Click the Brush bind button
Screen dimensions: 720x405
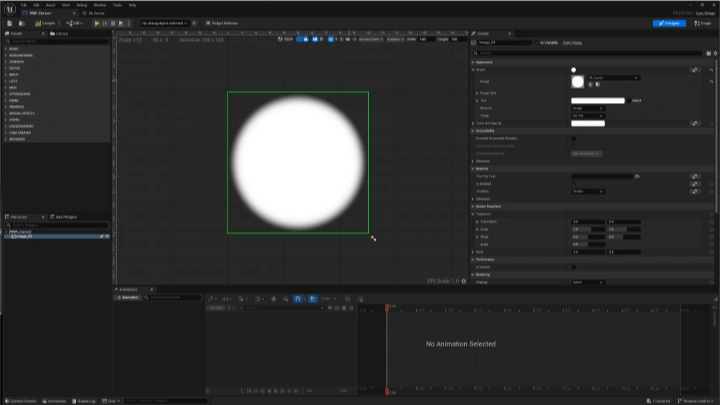[x=695, y=70]
